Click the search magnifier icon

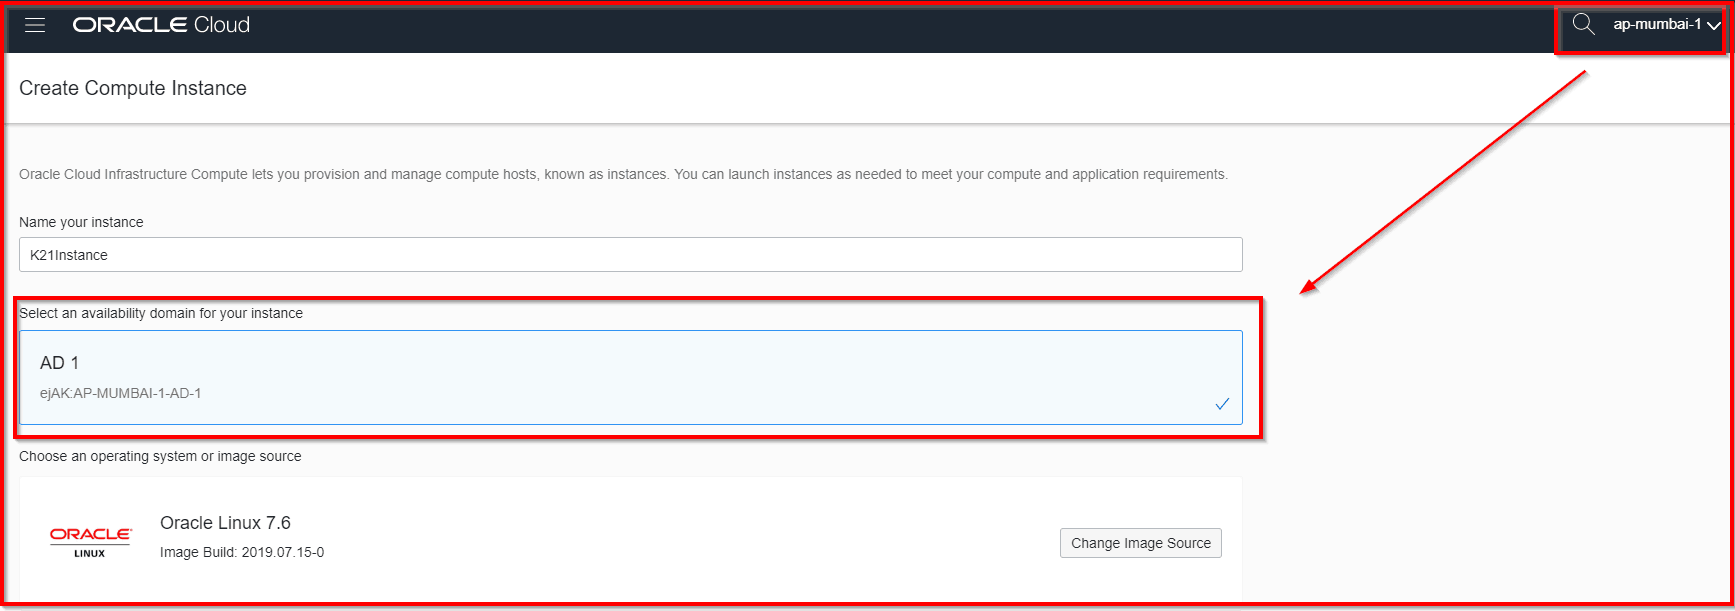pos(1583,25)
